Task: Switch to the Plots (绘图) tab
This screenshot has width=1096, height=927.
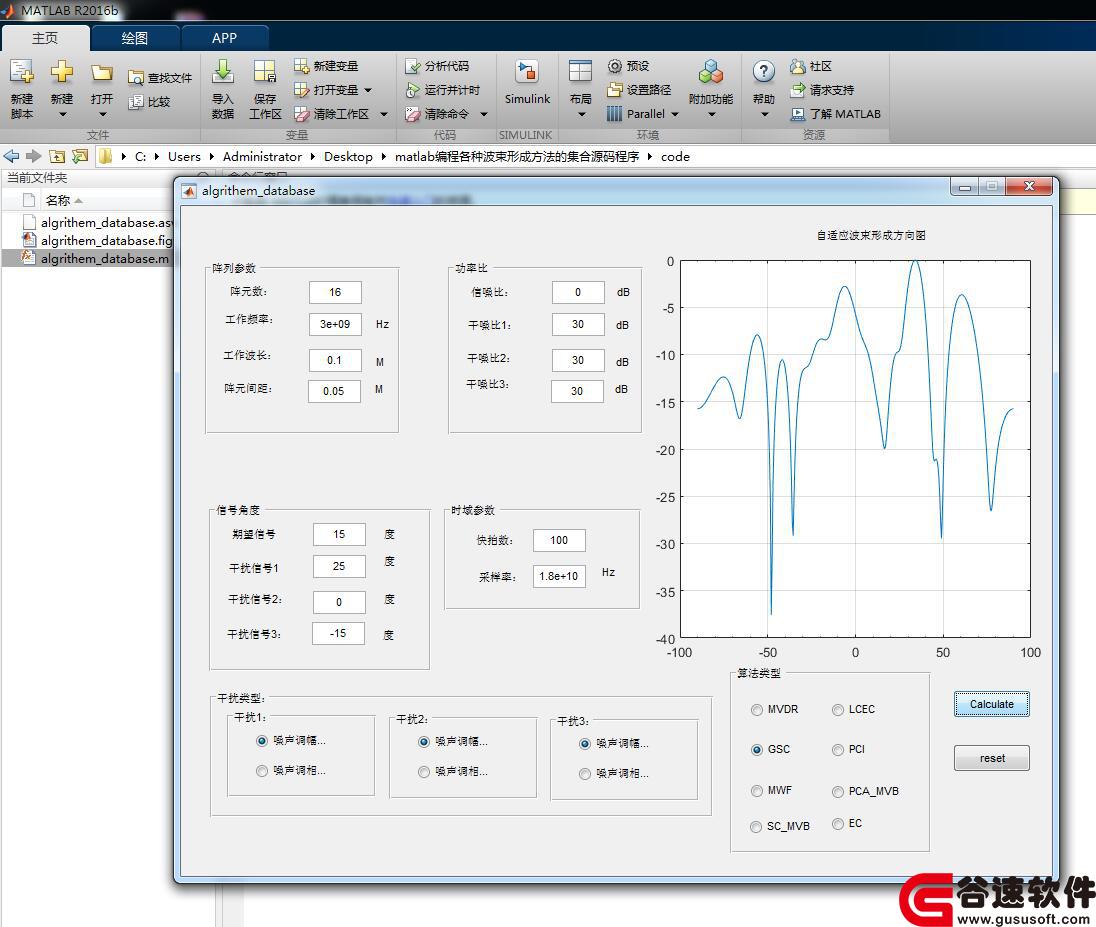Action: coord(135,38)
